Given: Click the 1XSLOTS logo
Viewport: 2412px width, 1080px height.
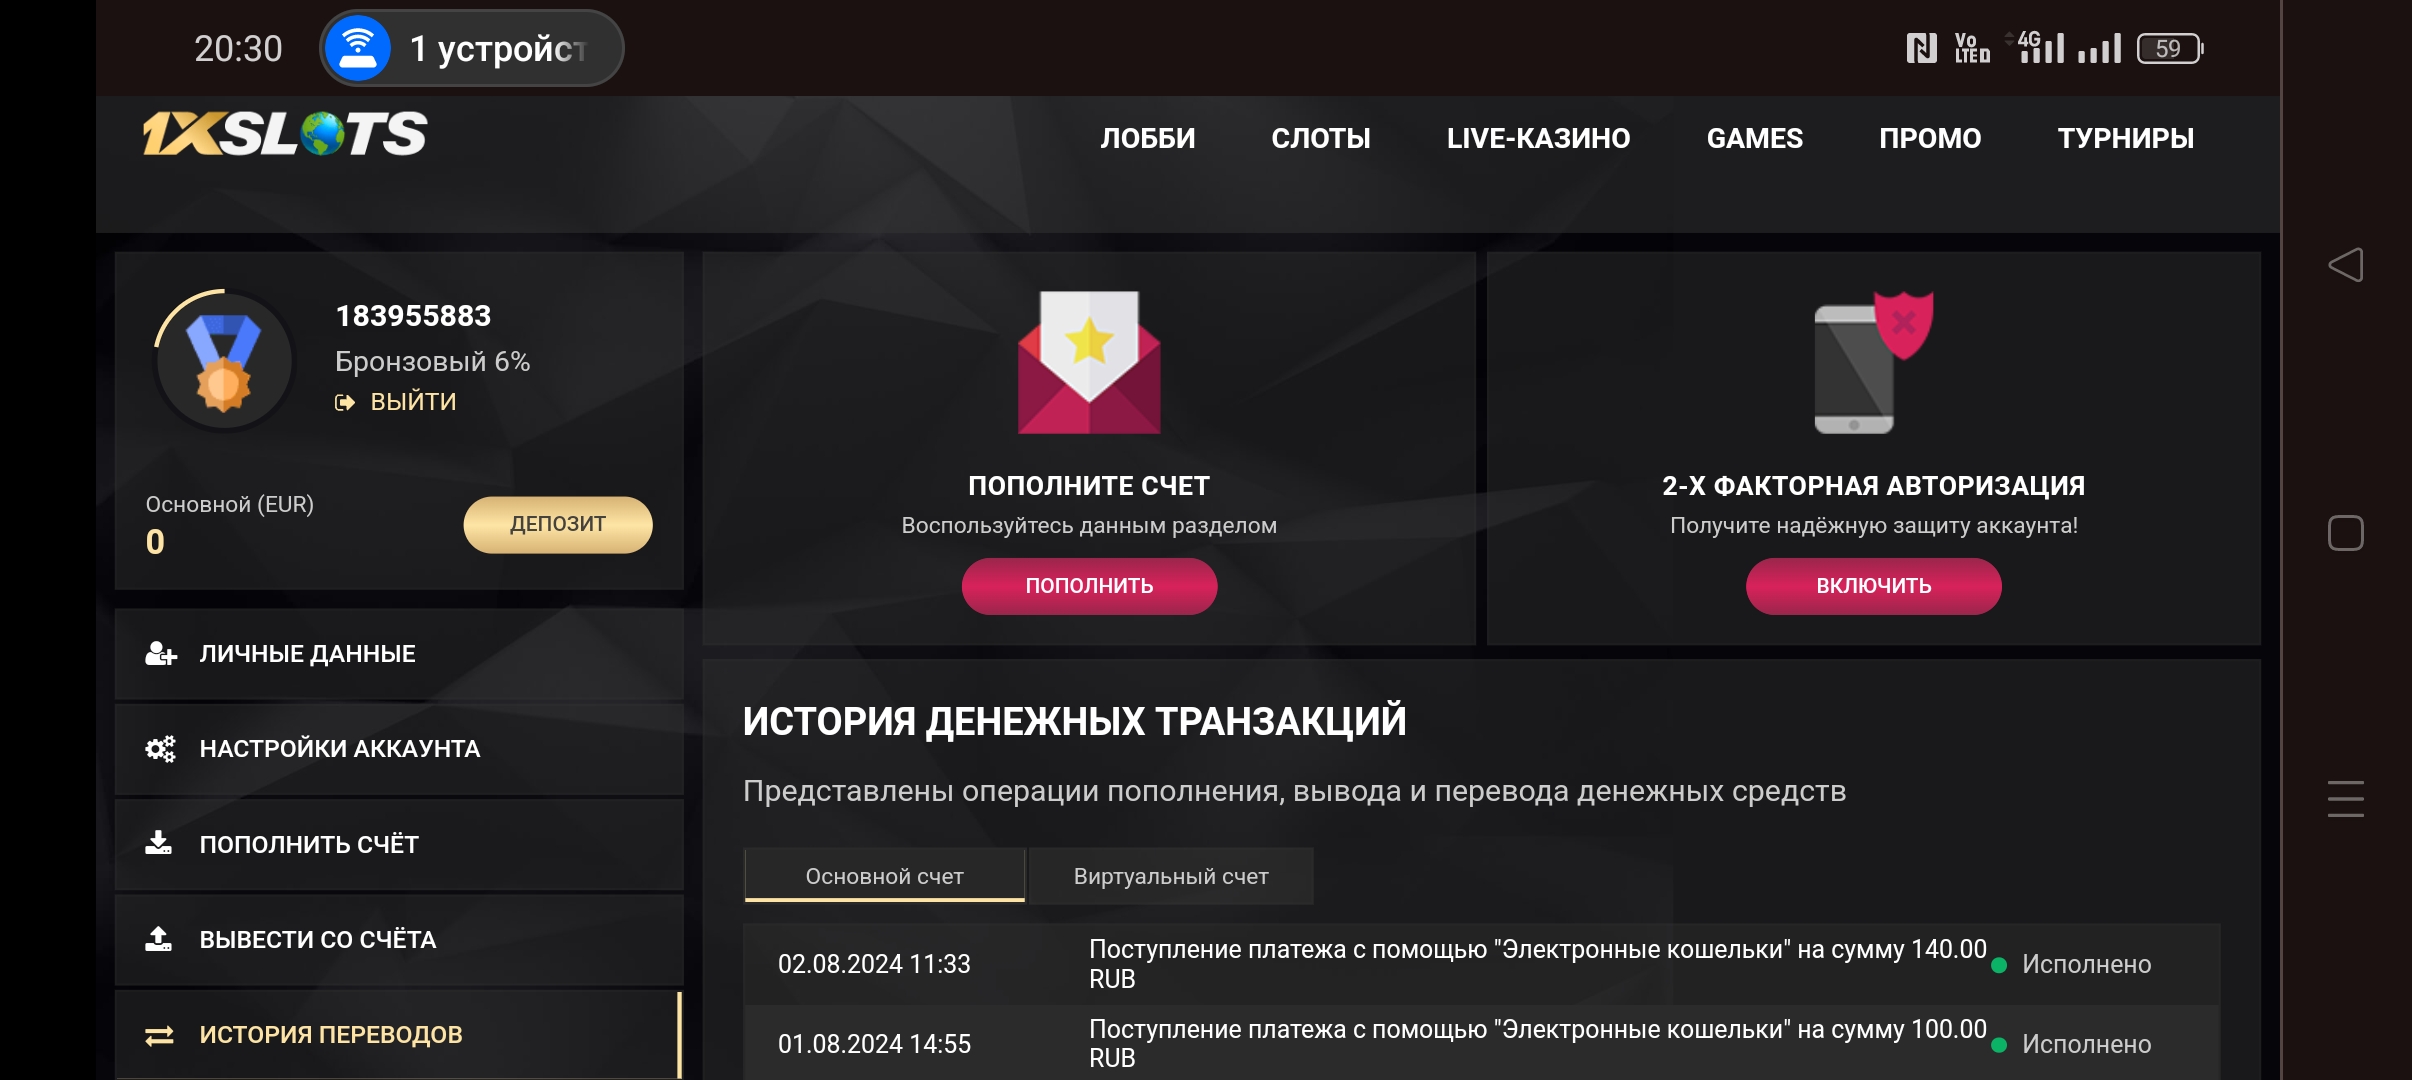Looking at the screenshot, I should click(x=285, y=134).
